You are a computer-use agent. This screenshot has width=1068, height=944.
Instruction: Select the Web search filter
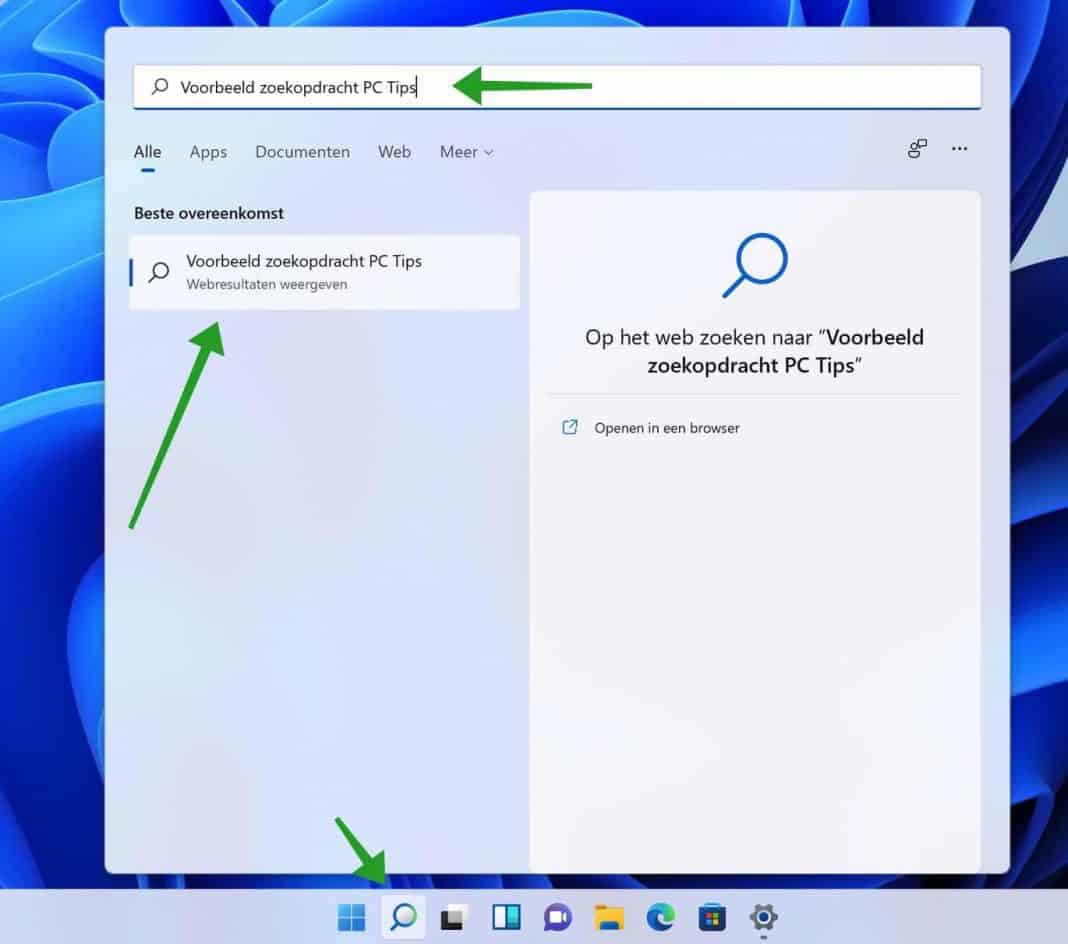pos(394,152)
